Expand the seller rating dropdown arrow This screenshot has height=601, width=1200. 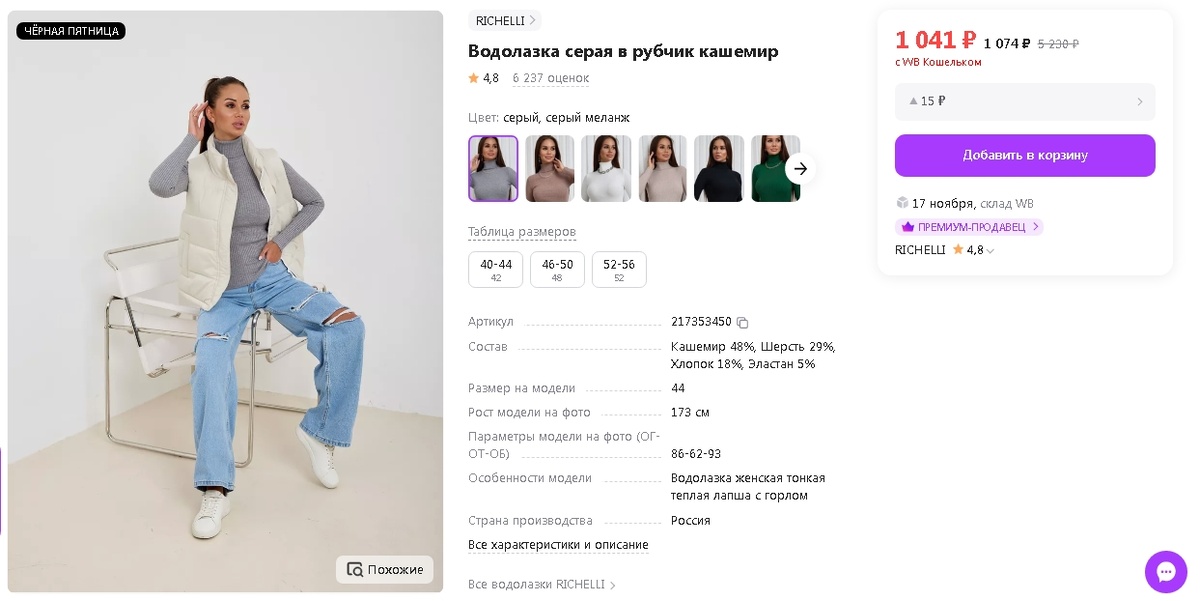coord(989,250)
